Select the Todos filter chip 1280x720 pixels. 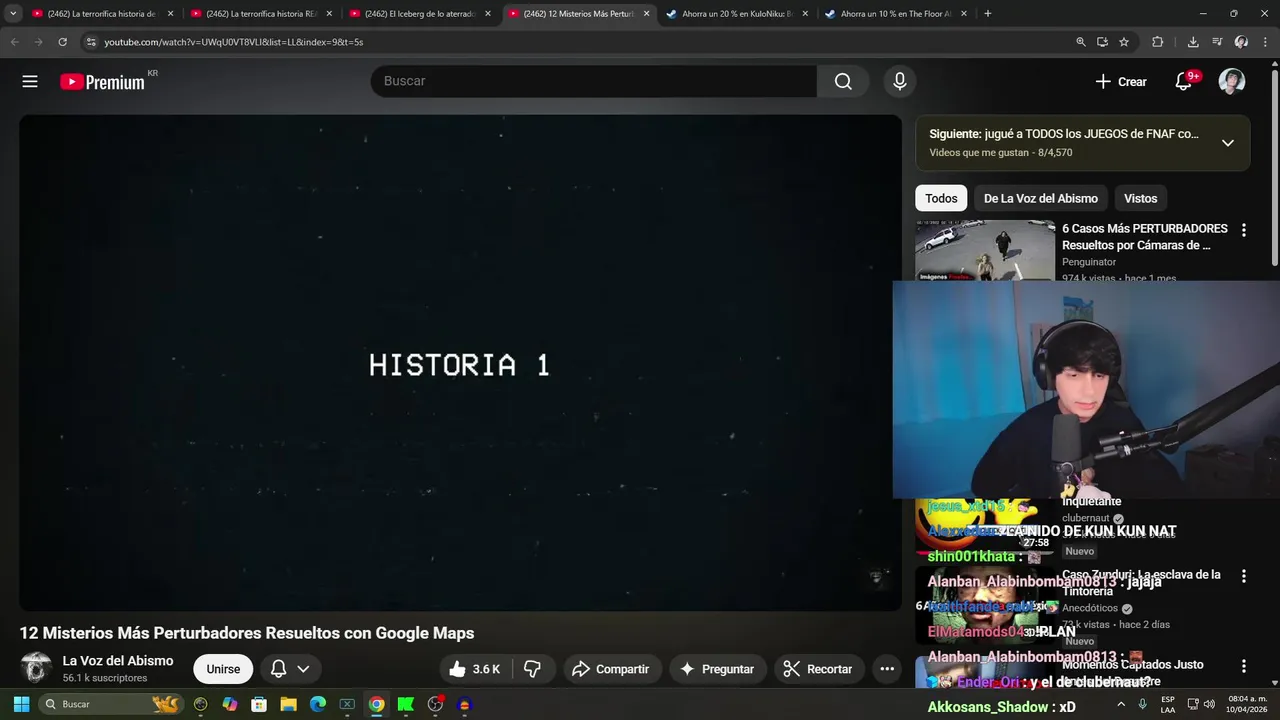coord(941,198)
